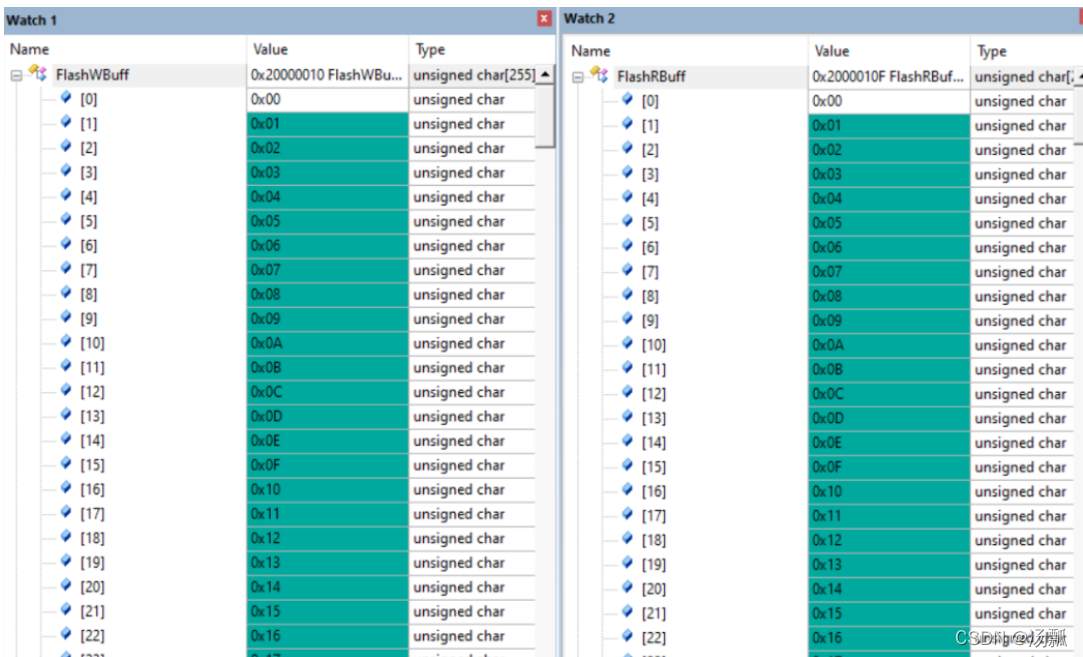Click the scroll-up arrow in Watch 1
The width and height of the screenshot is (1083, 657).
545,74
